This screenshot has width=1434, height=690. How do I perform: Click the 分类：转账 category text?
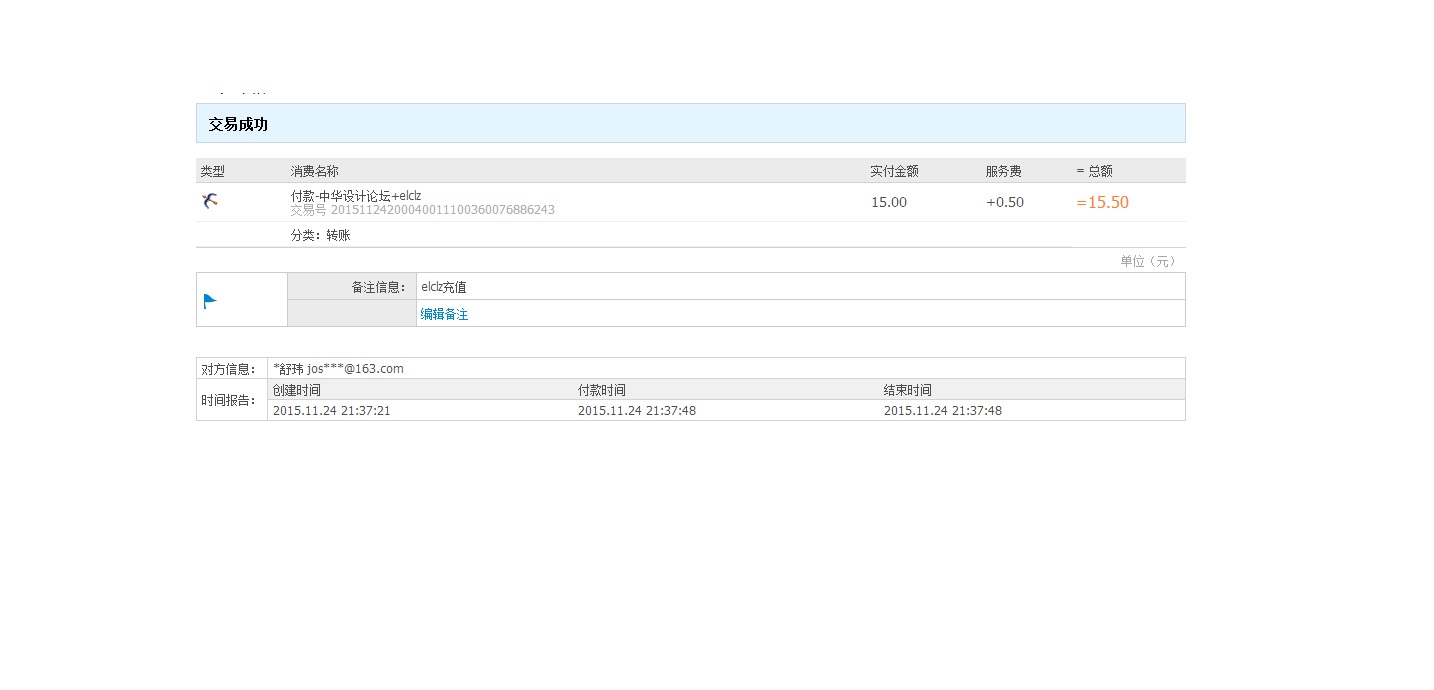[320, 236]
